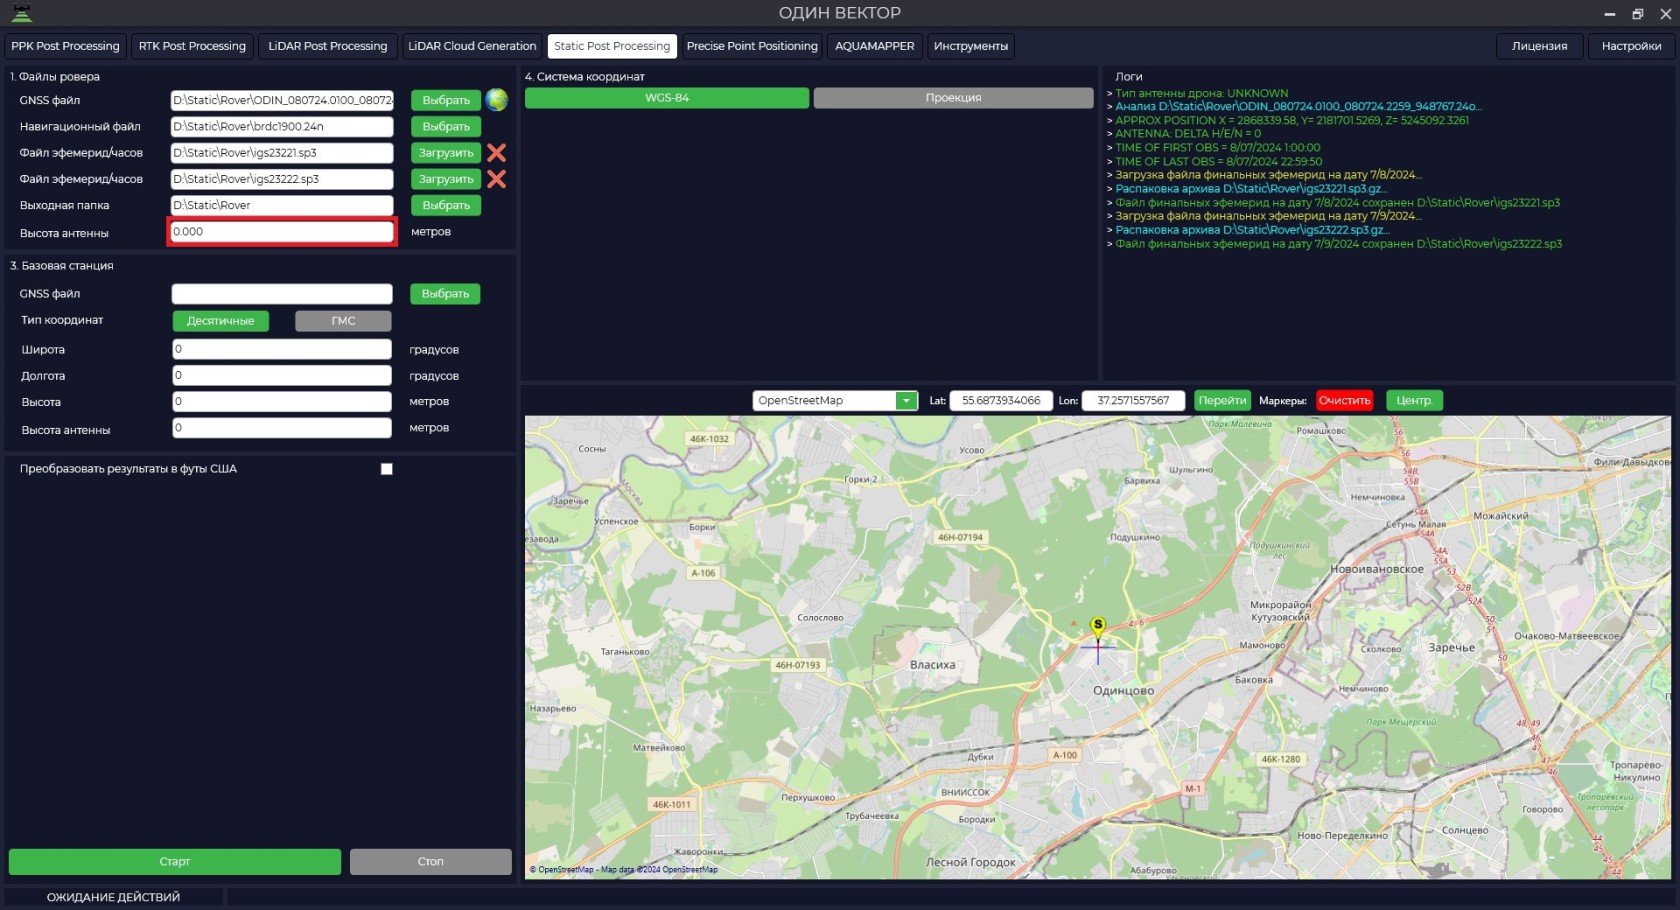
Task: Open Precise Point Positioning tab
Action: (752, 46)
